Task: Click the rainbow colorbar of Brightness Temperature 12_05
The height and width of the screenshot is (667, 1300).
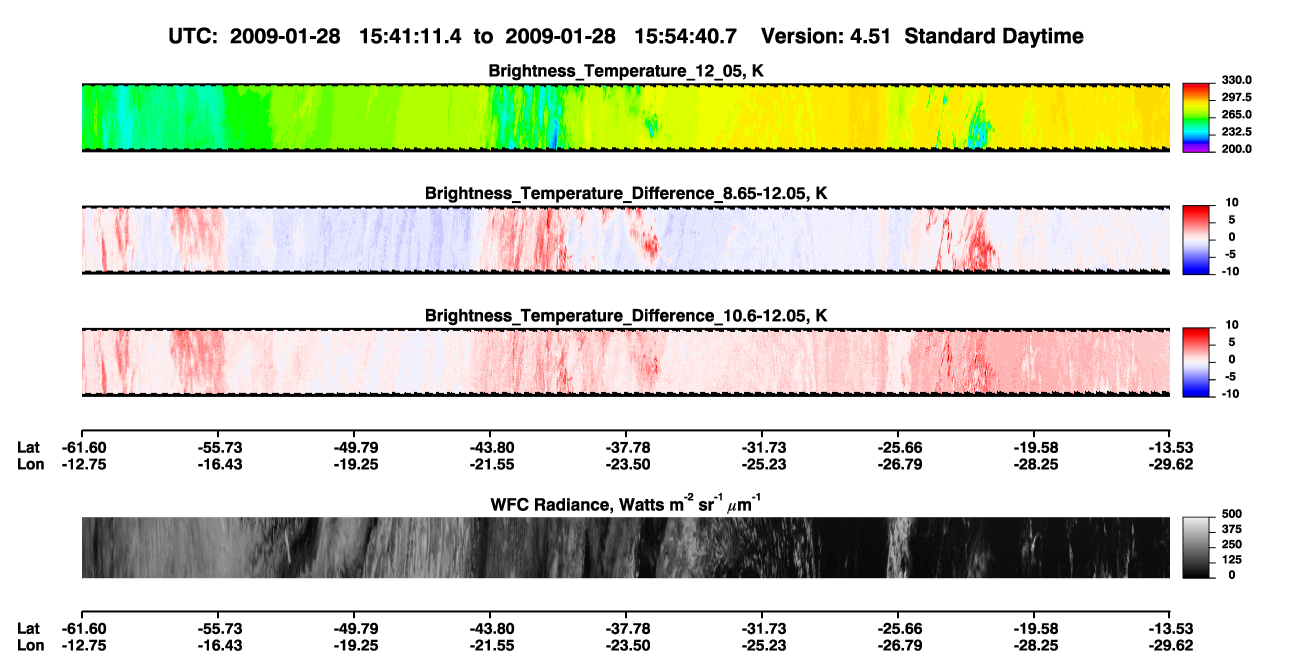Action: (x=1197, y=117)
